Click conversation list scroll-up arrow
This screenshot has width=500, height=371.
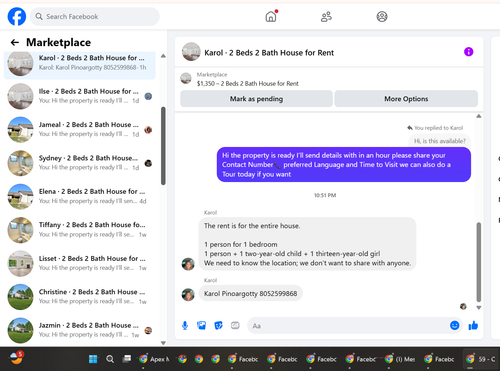[x=163, y=56]
